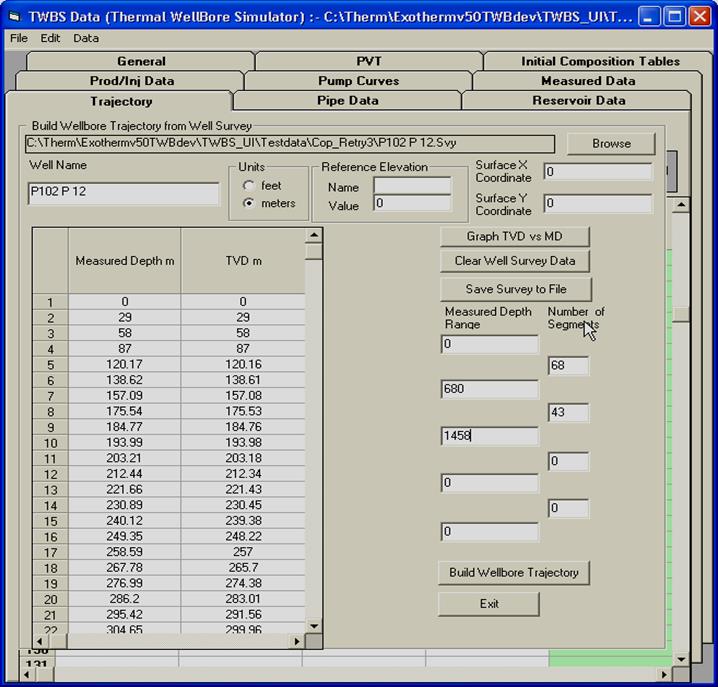Click the measured depth range field showing 680
Viewport: 718px width, 687px height.
point(490,389)
